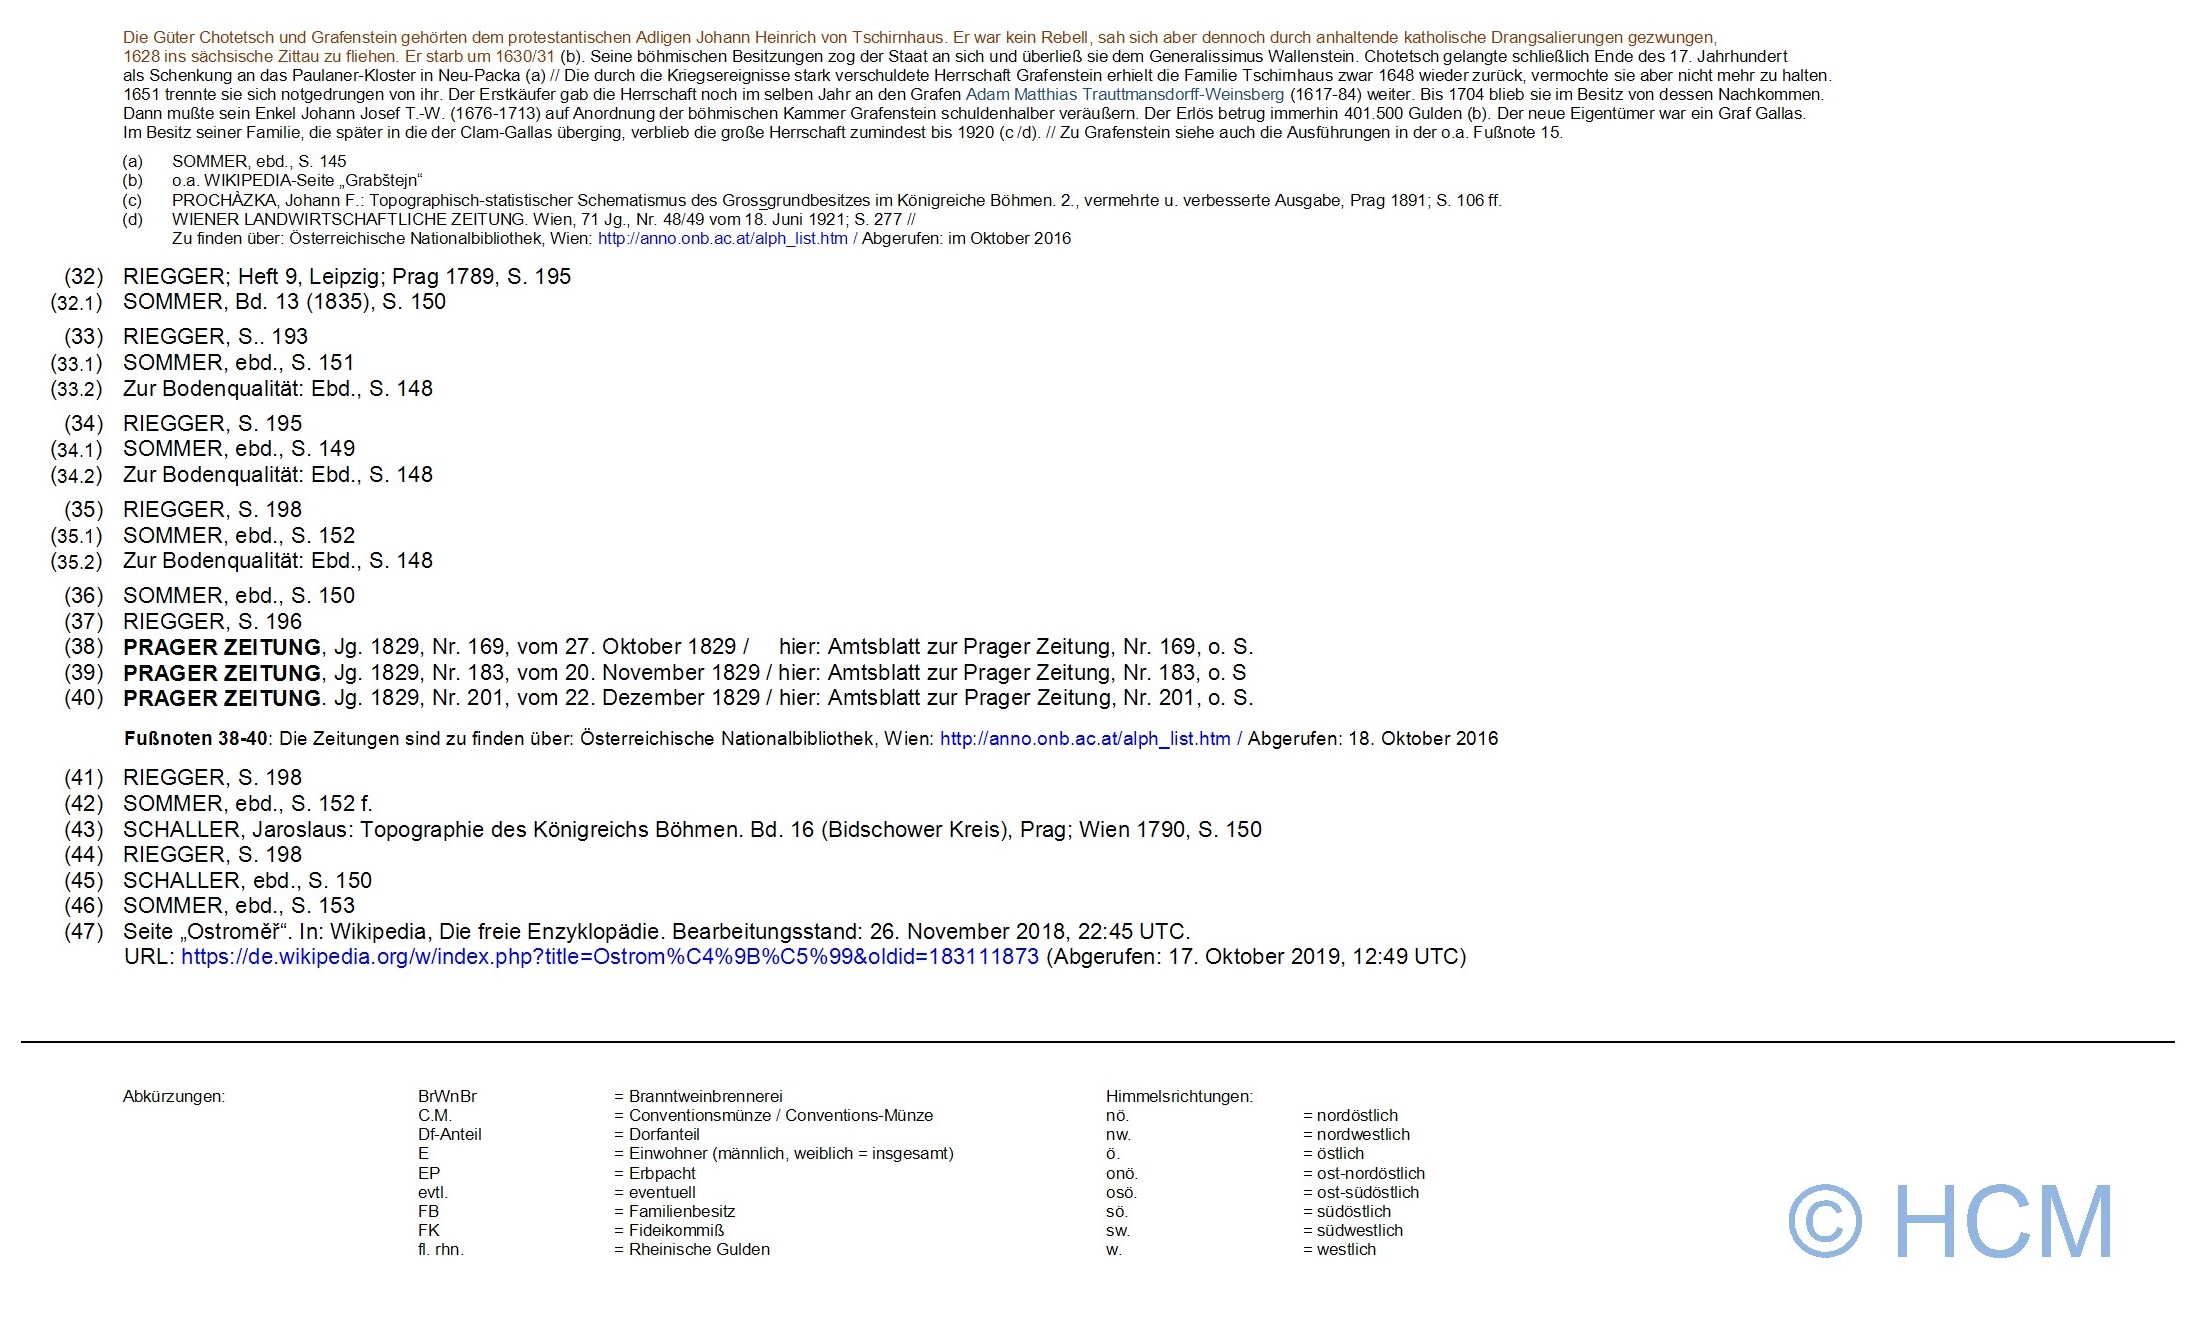Viewport: 2205px width, 1317px height.
Task: Click the © HCM watermark logo
Action: click(x=1950, y=1222)
